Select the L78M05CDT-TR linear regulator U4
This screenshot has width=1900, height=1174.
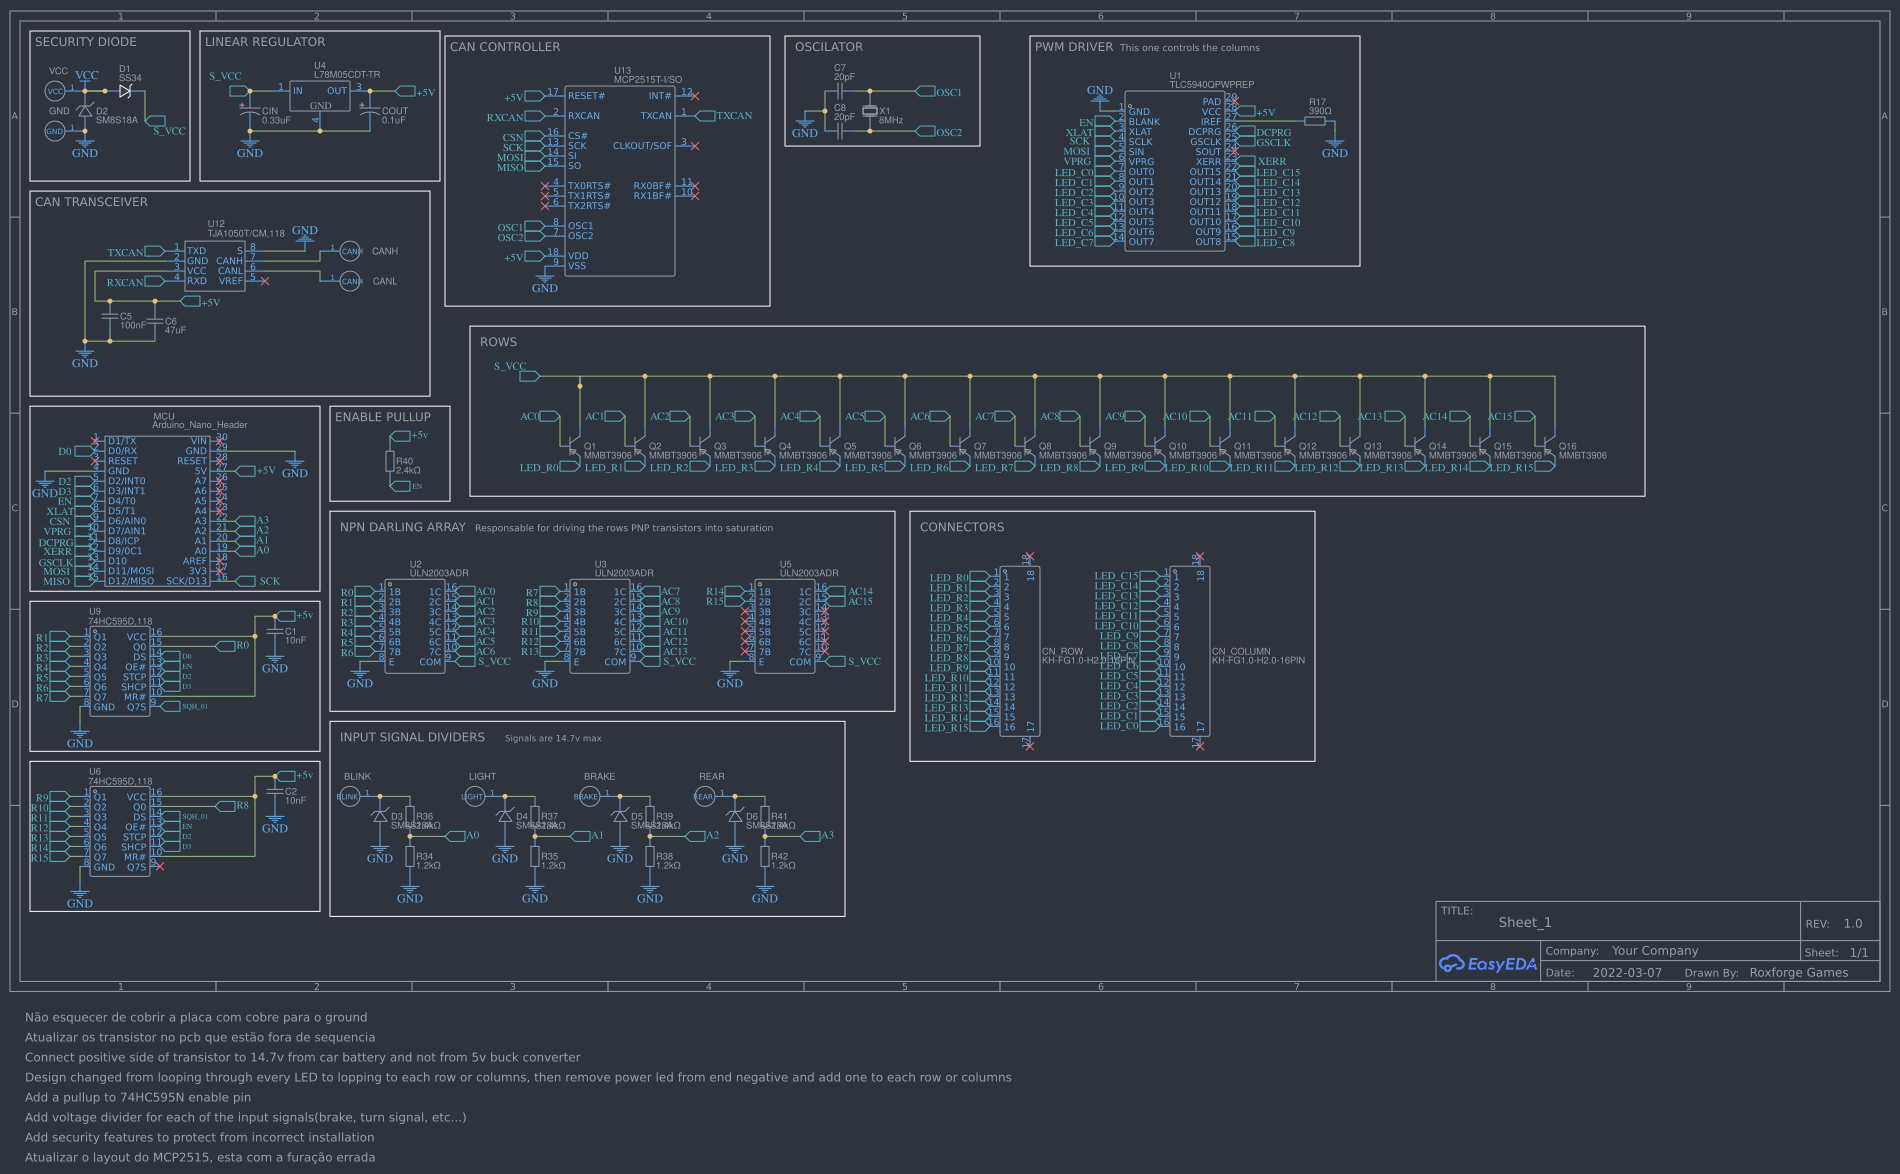[320, 95]
